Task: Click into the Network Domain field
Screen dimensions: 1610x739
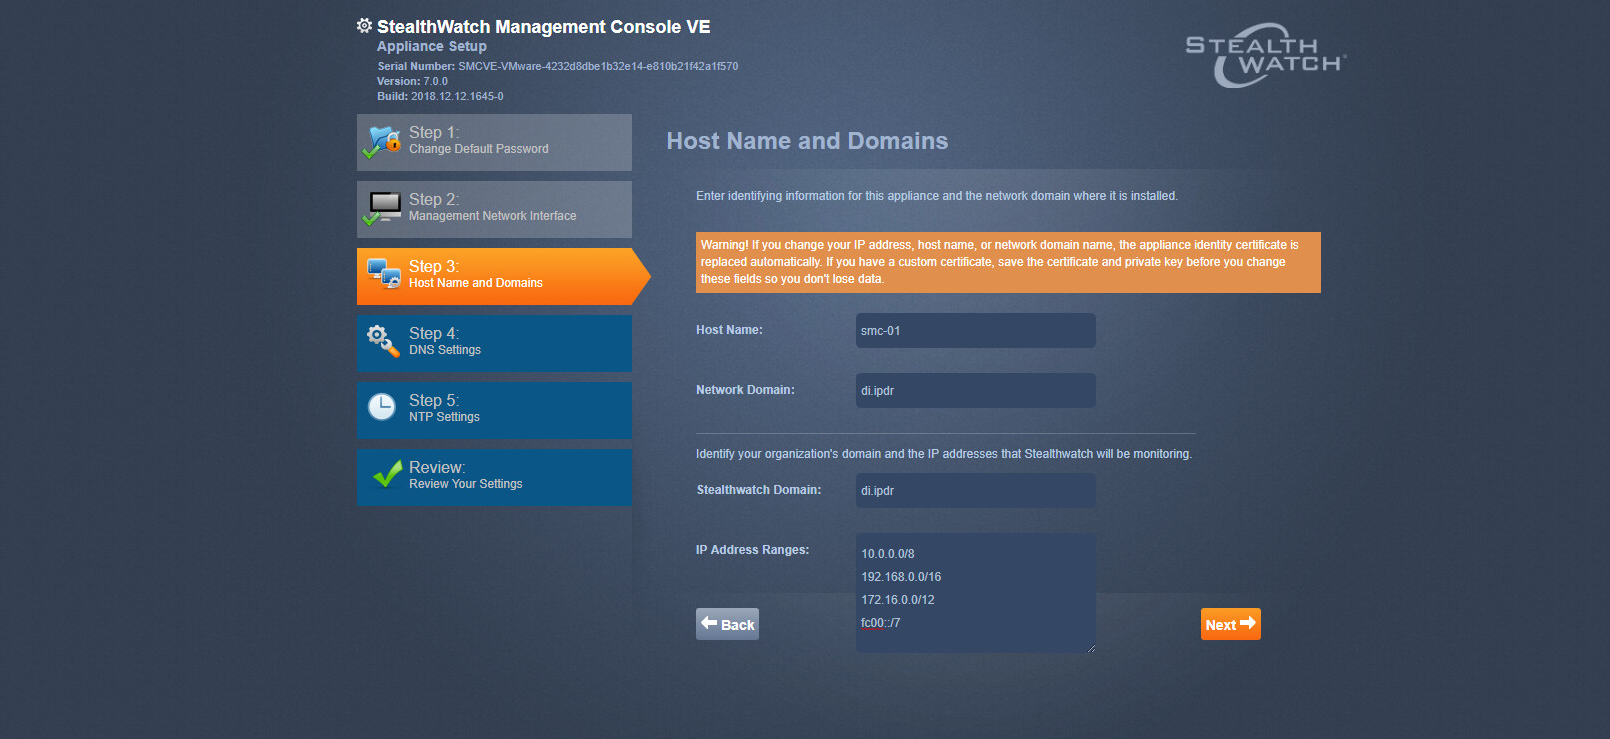Action: point(975,391)
